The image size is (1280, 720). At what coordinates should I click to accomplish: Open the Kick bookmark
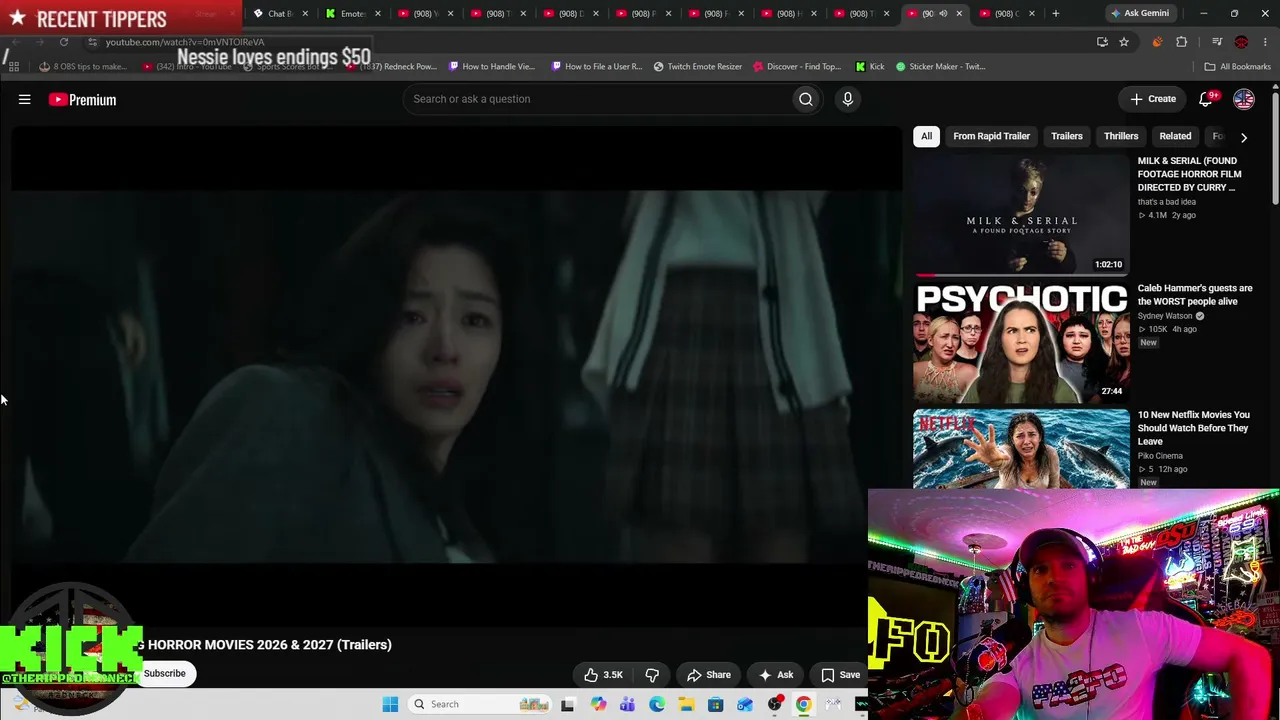click(x=869, y=66)
